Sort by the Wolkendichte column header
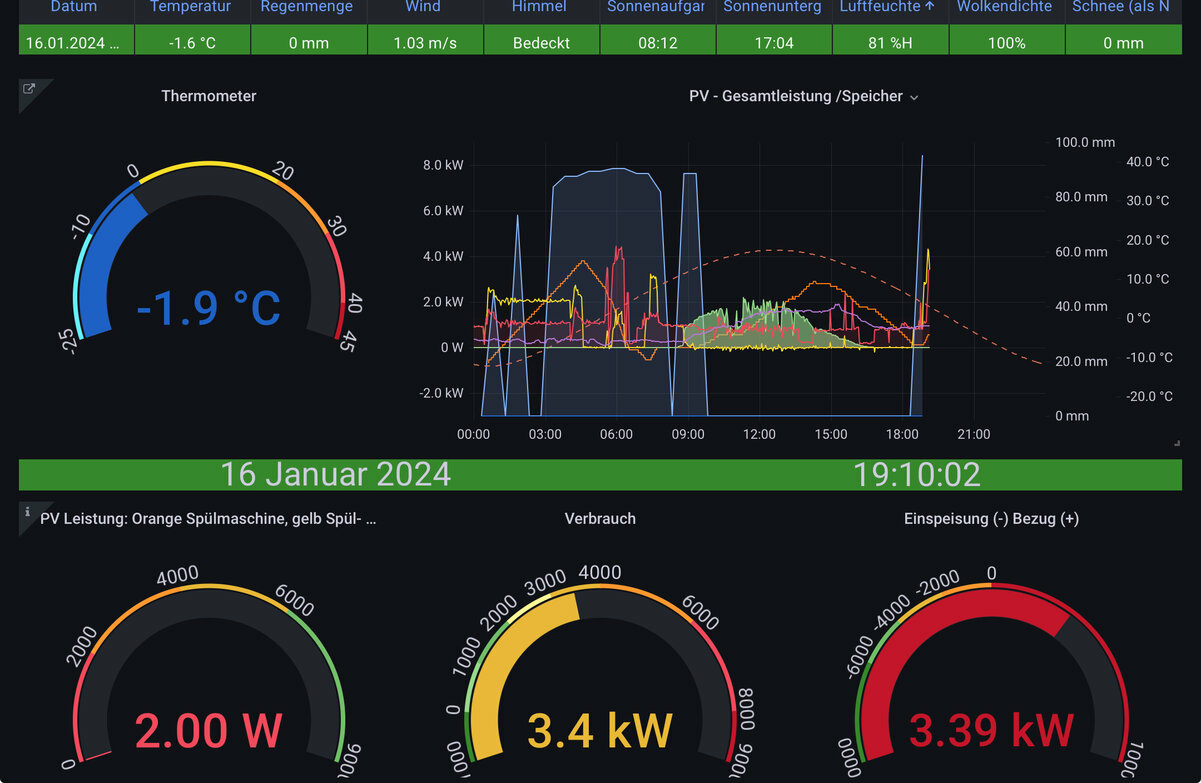This screenshot has height=783, width=1201. tap(1004, 7)
